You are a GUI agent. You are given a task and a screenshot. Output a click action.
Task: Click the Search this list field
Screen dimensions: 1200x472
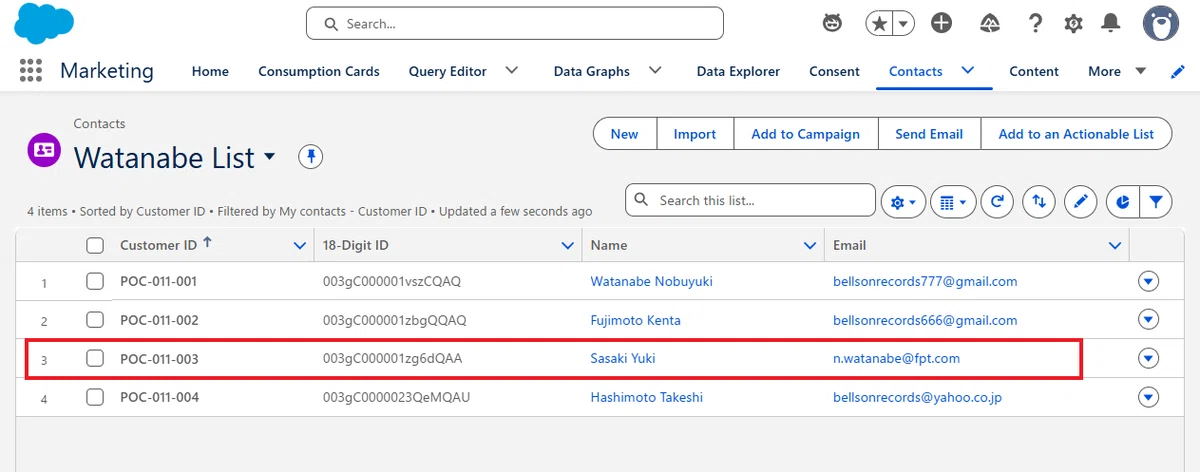click(750, 200)
